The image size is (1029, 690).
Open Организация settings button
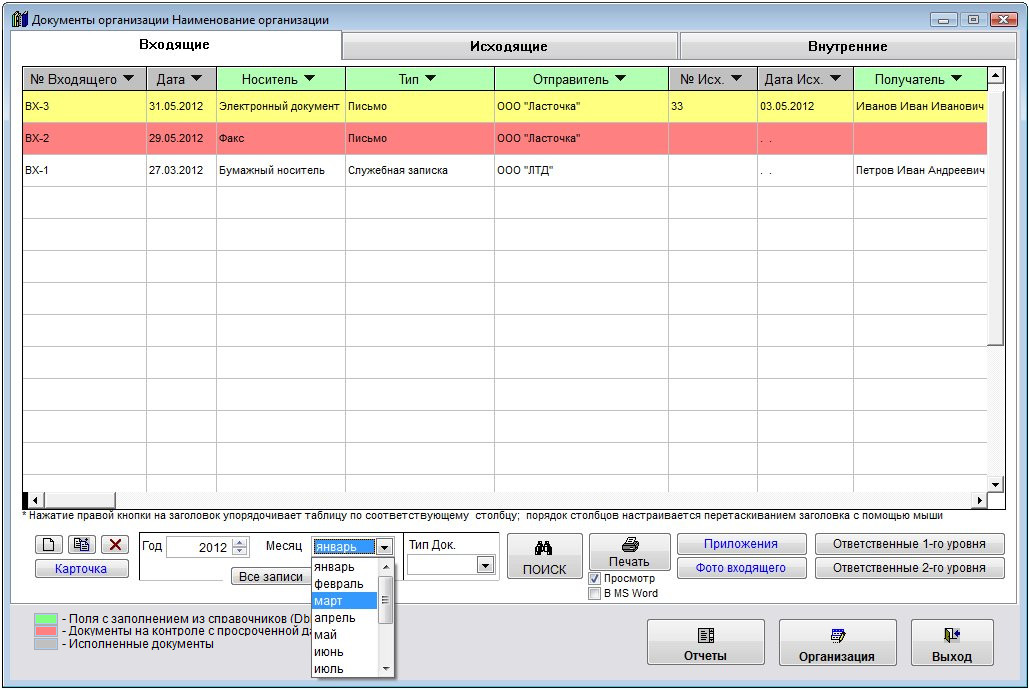click(x=837, y=643)
